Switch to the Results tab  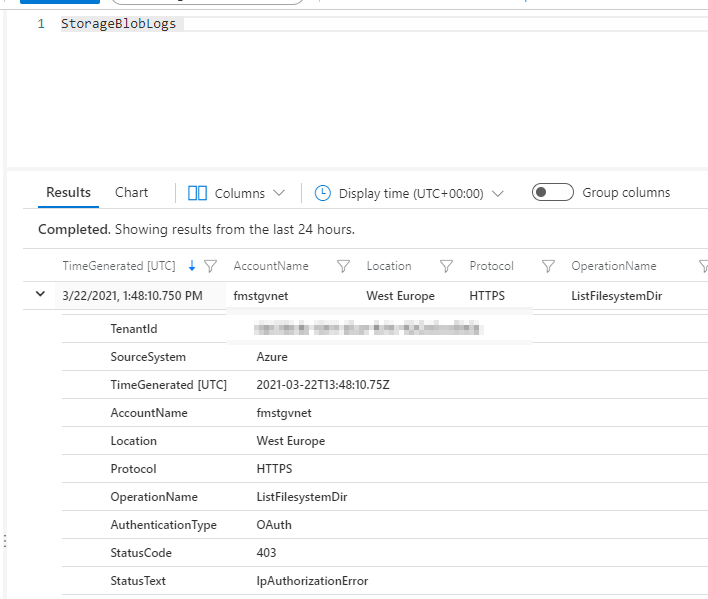(x=68, y=193)
